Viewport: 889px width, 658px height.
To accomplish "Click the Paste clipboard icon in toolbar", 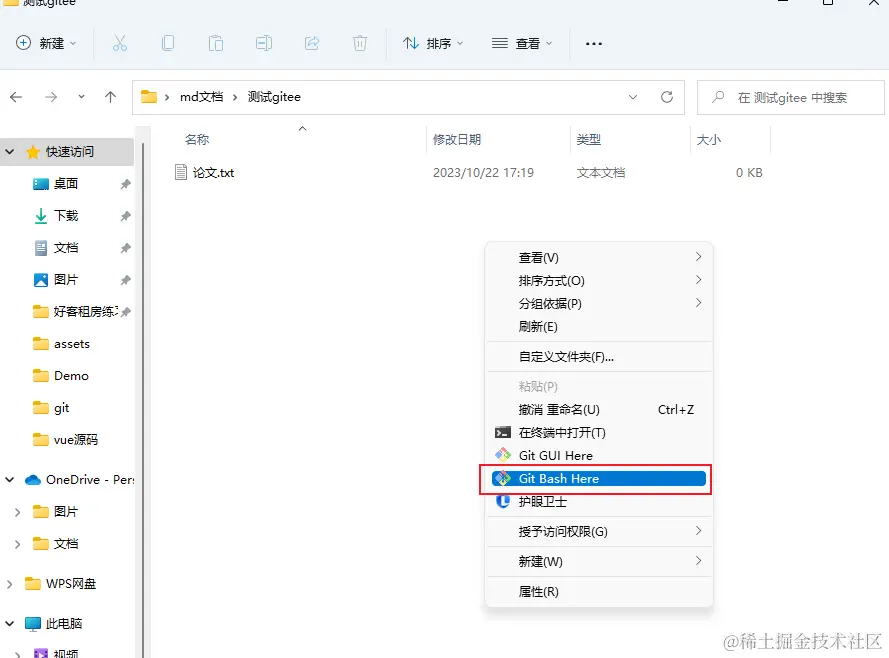I will (x=215, y=43).
